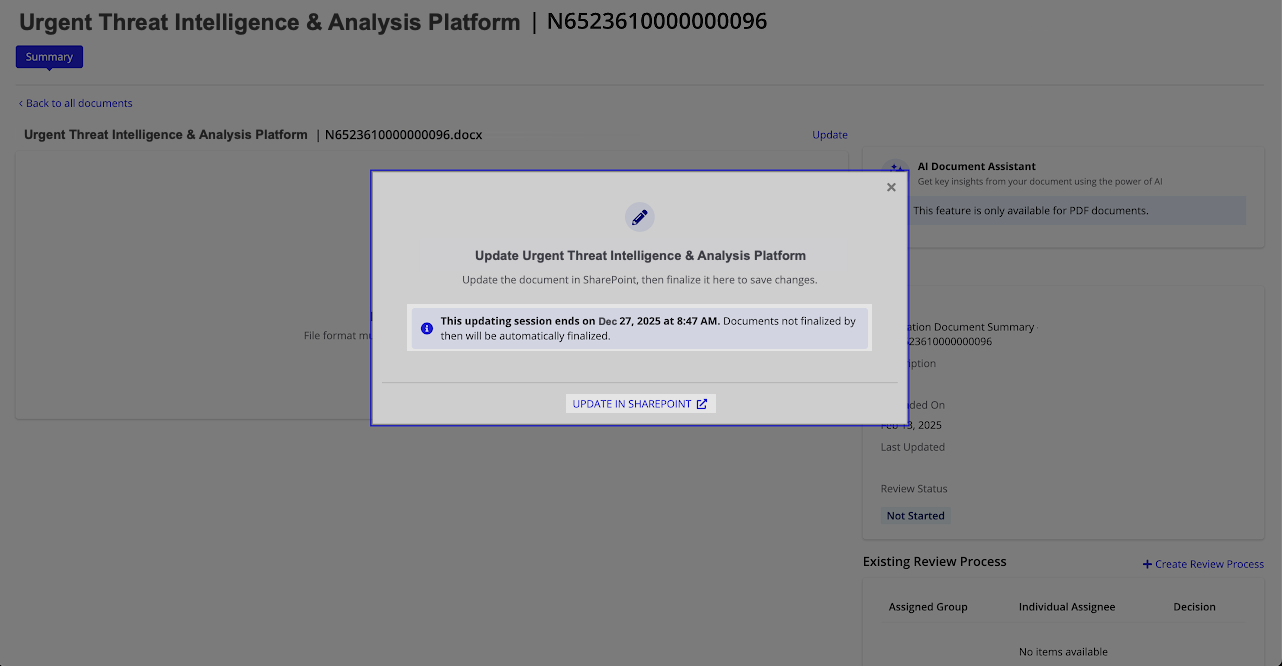Click the page heading document number N6523610000000096
Image resolution: width=1282 pixels, height=666 pixels.
click(657, 21)
